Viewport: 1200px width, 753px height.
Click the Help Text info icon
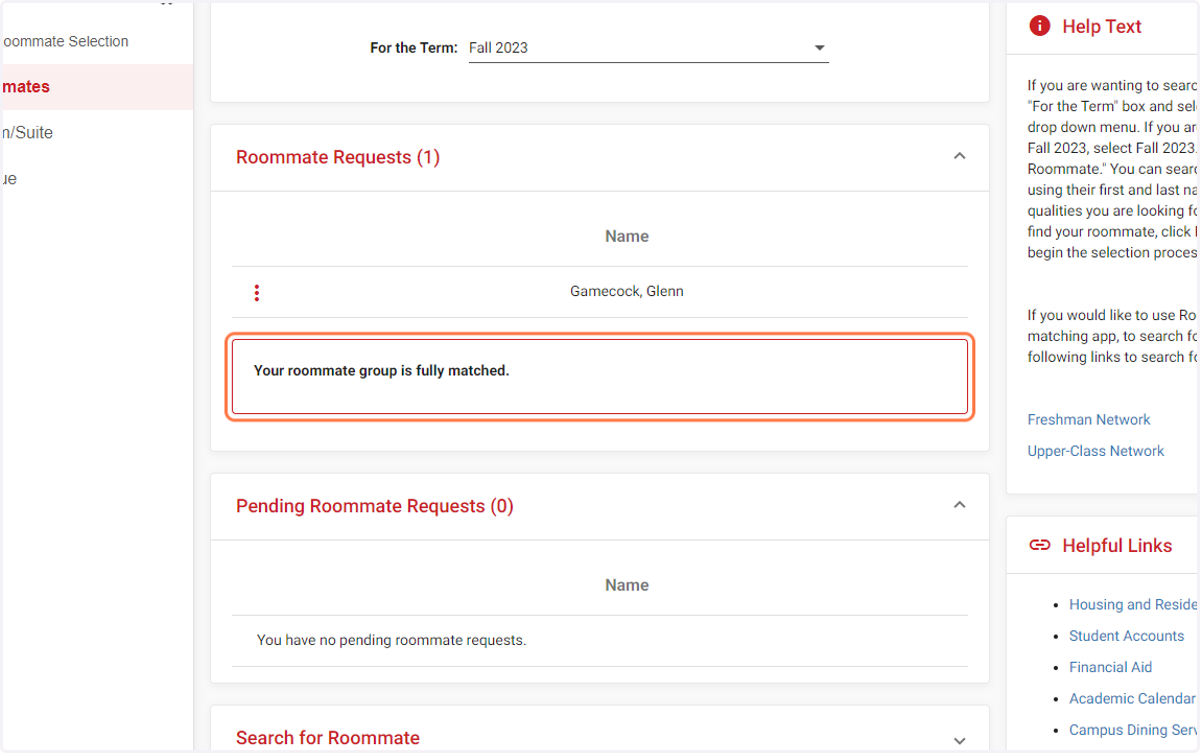pyautogui.click(x=1040, y=26)
